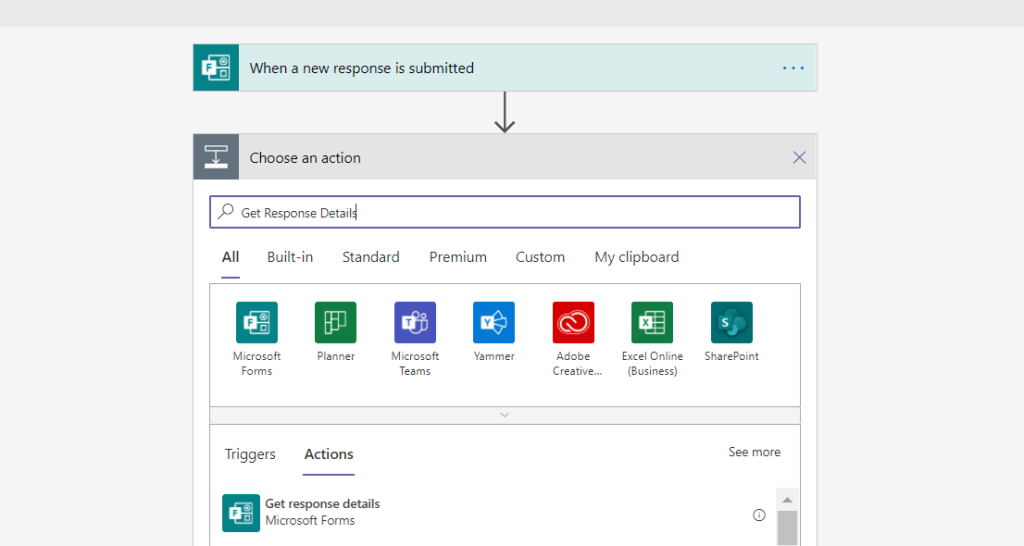Click the Forms icon on the trigger card
The height and width of the screenshot is (546, 1024).
click(216, 68)
